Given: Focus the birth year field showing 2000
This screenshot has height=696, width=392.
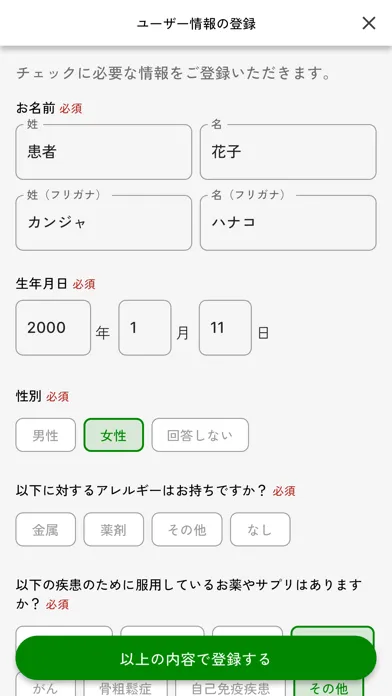Looking at the screenshot, I should tap(53, 328).
